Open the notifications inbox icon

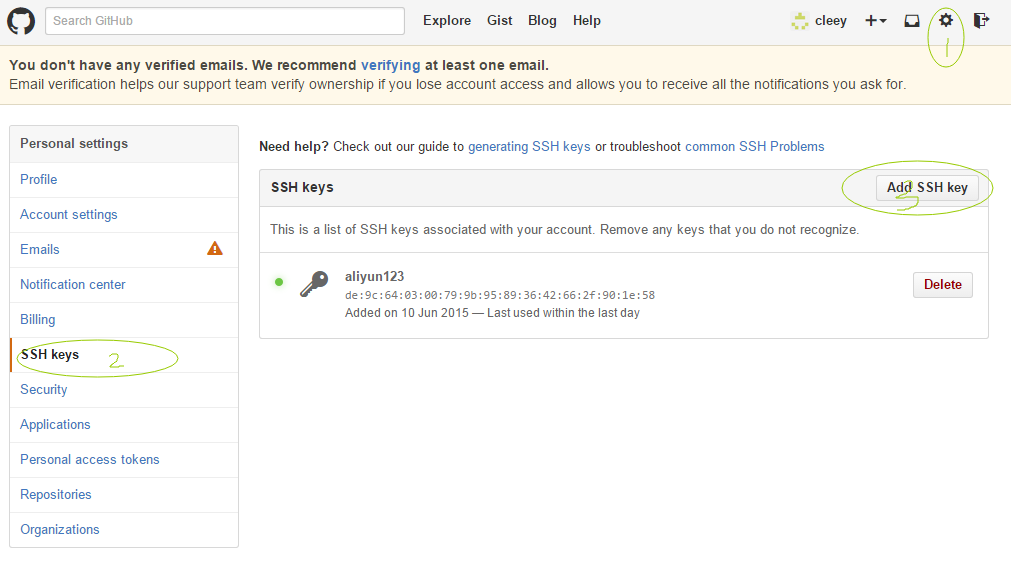coord(912,21)
